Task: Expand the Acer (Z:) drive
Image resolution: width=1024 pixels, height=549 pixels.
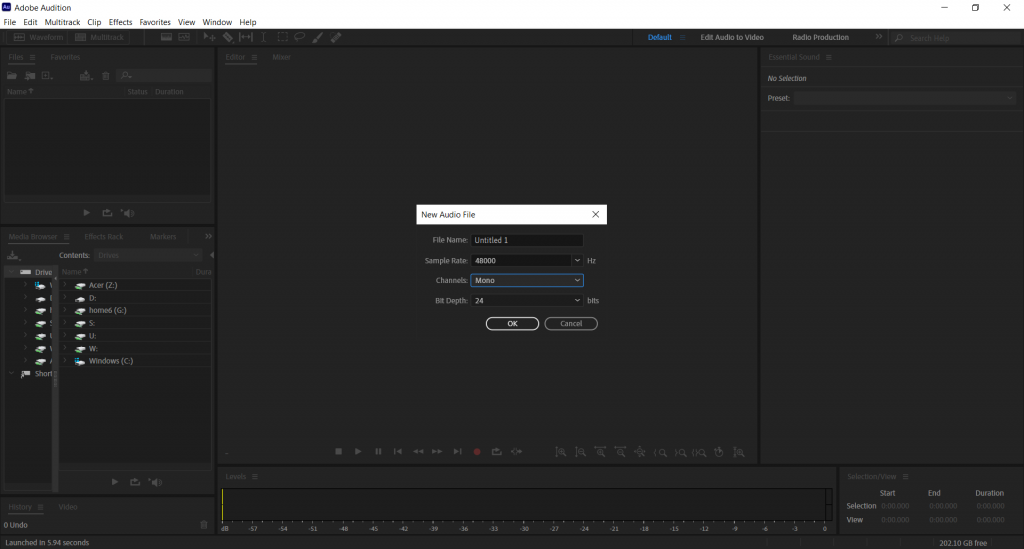Action: [65, 285]
